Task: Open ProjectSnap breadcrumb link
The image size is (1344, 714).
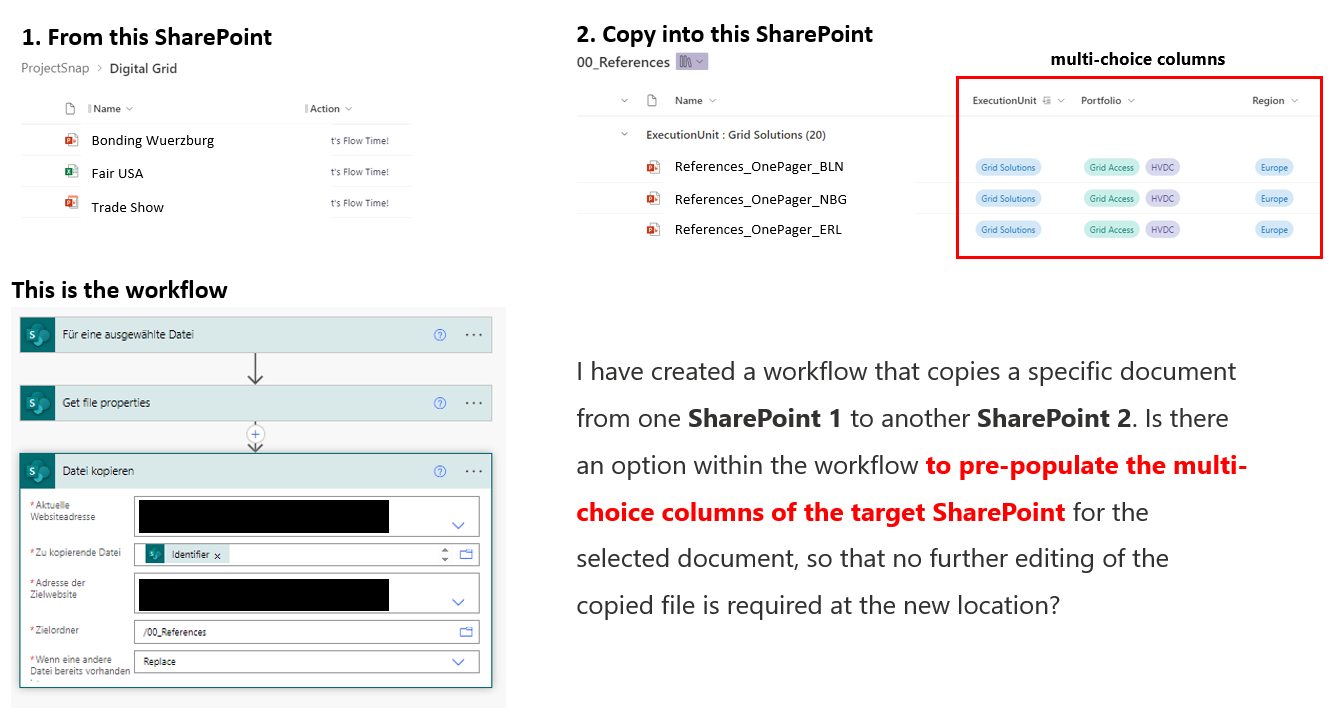Action: 55,68
